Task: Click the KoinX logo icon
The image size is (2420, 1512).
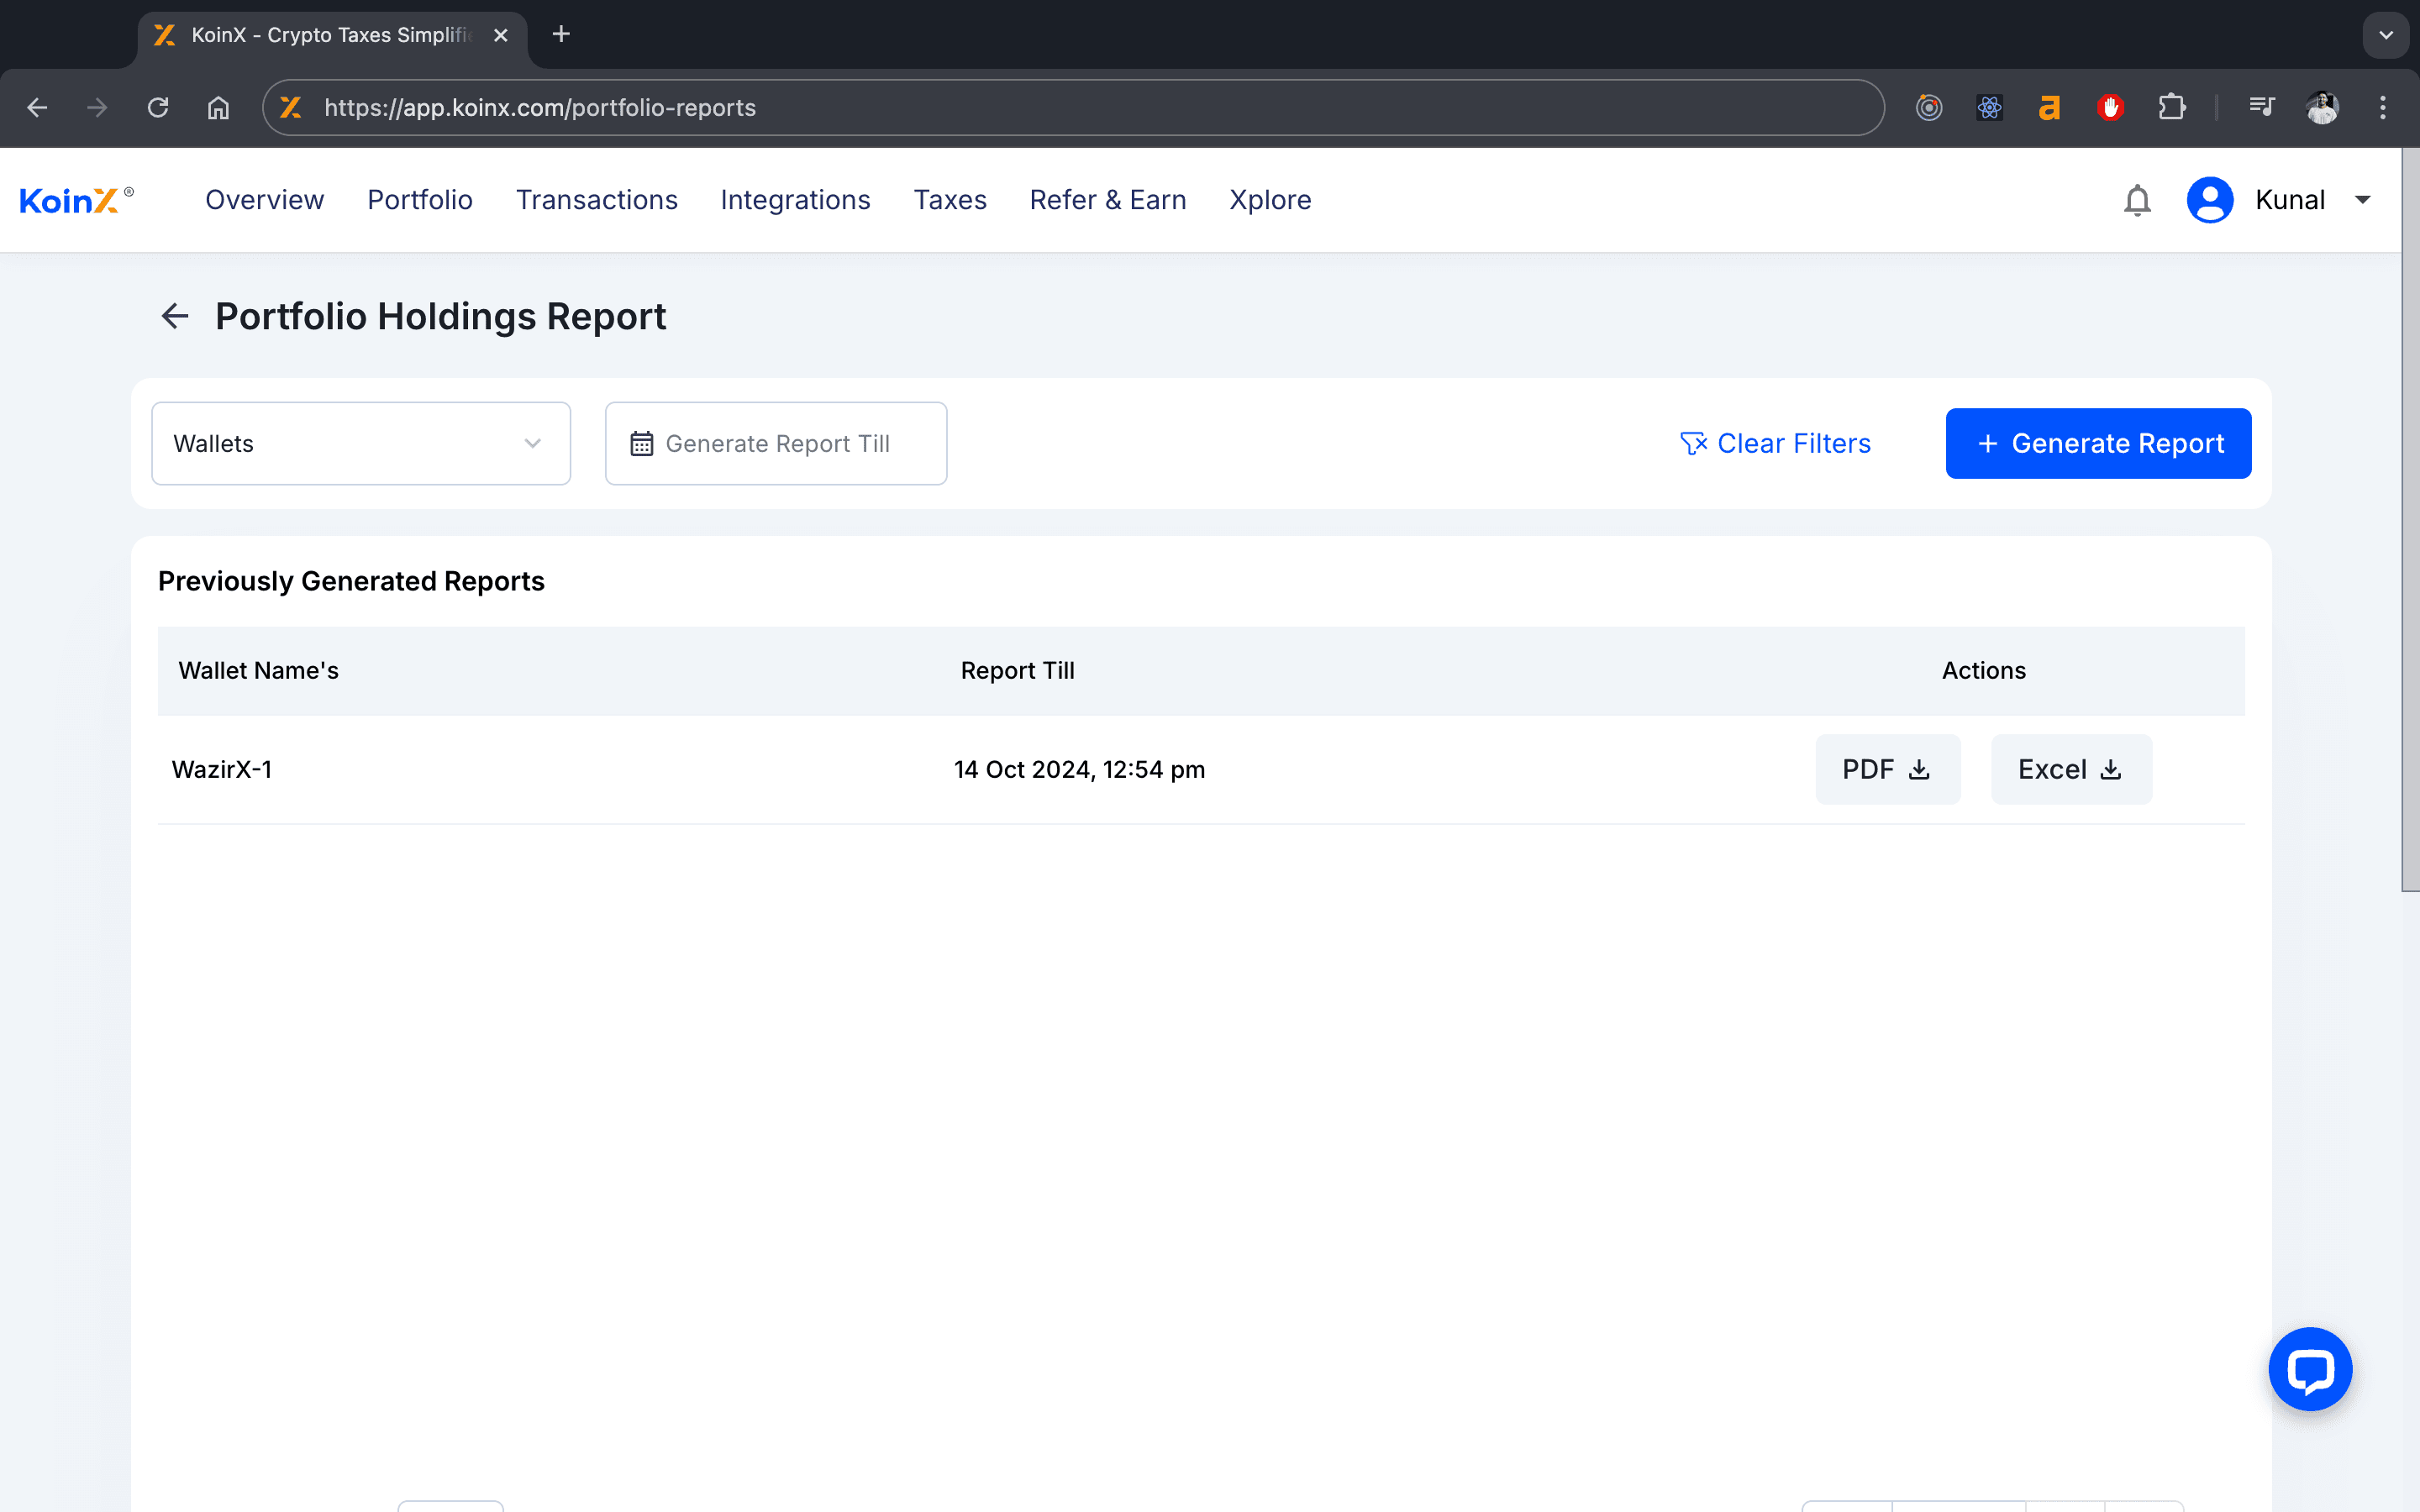Action: 73,198
